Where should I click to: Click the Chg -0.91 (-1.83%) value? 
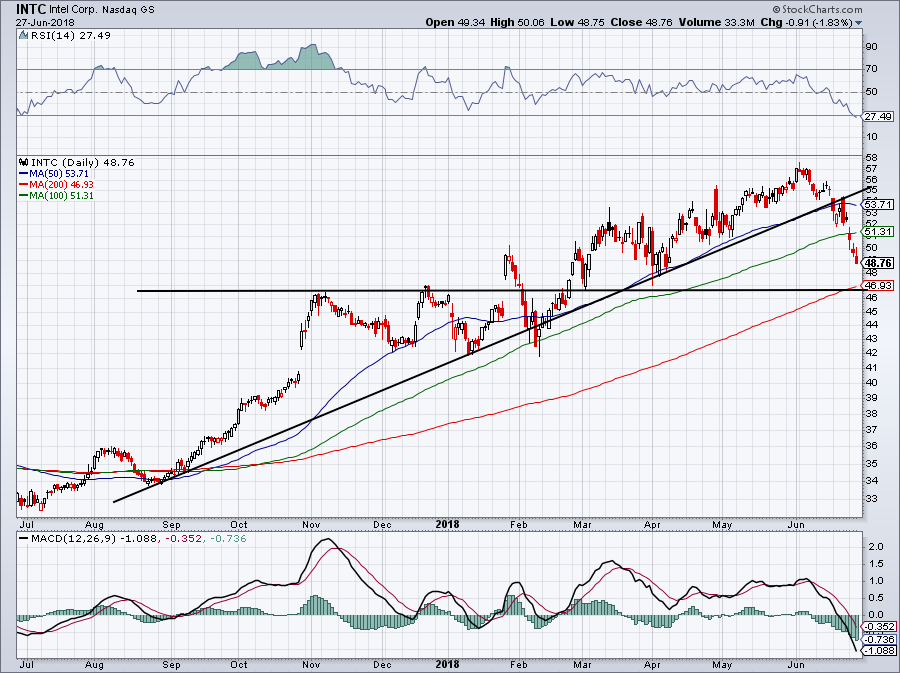click(x=806, y=22)
